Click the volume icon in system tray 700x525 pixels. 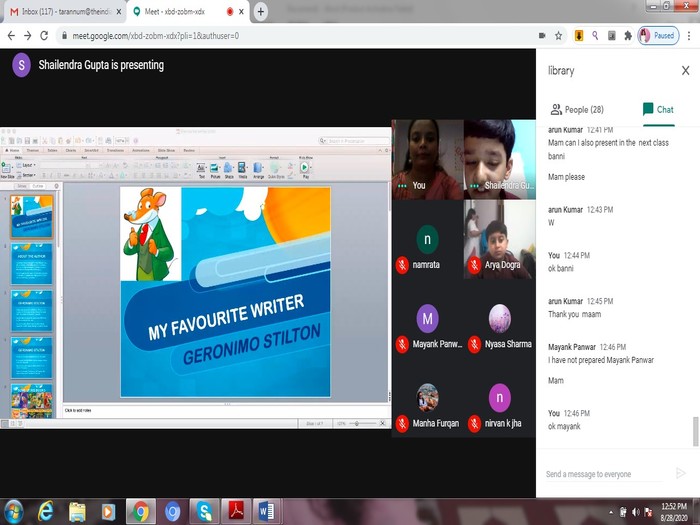pos(636,512)
